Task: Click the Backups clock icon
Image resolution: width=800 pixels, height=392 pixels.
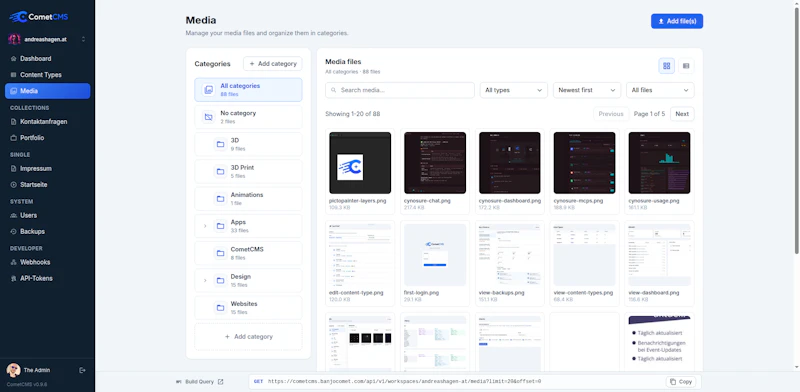Action: point(13,232)
